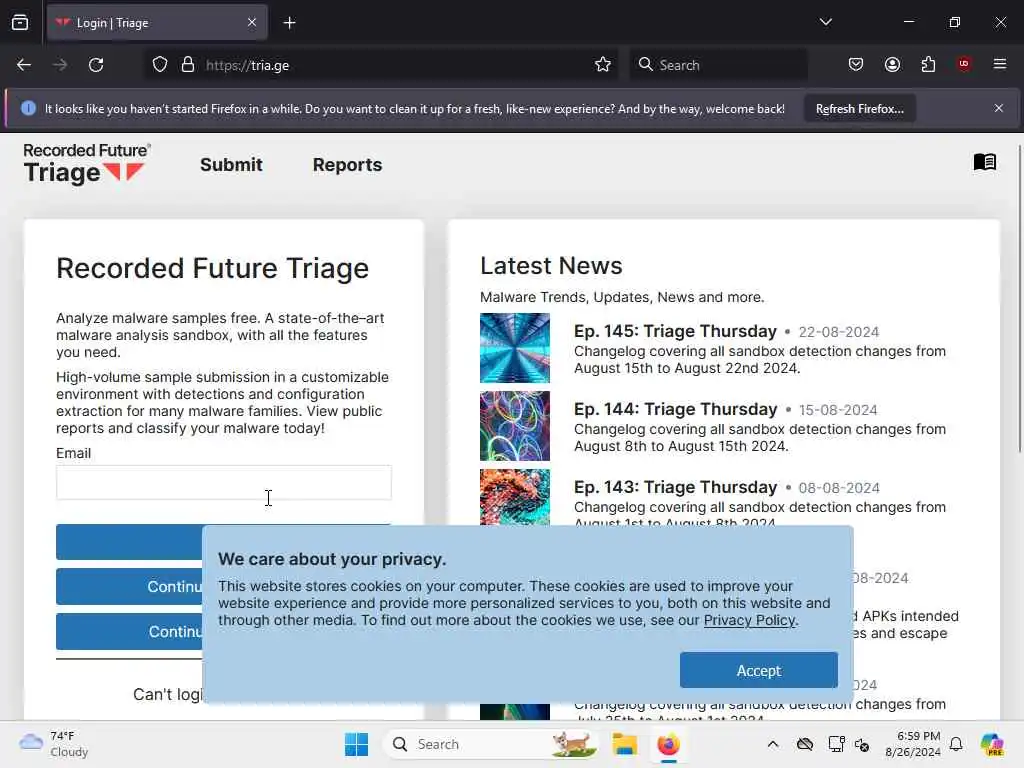
Task: Click the Firefox taskbar icon
Action: point(668,744)
